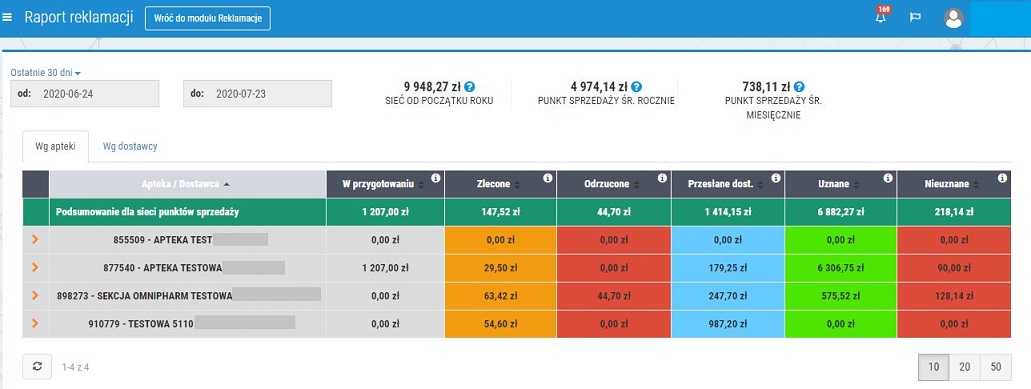Show info for Nieuznane column
Screen dimensions: 1031x389
tap(1002, 178)
